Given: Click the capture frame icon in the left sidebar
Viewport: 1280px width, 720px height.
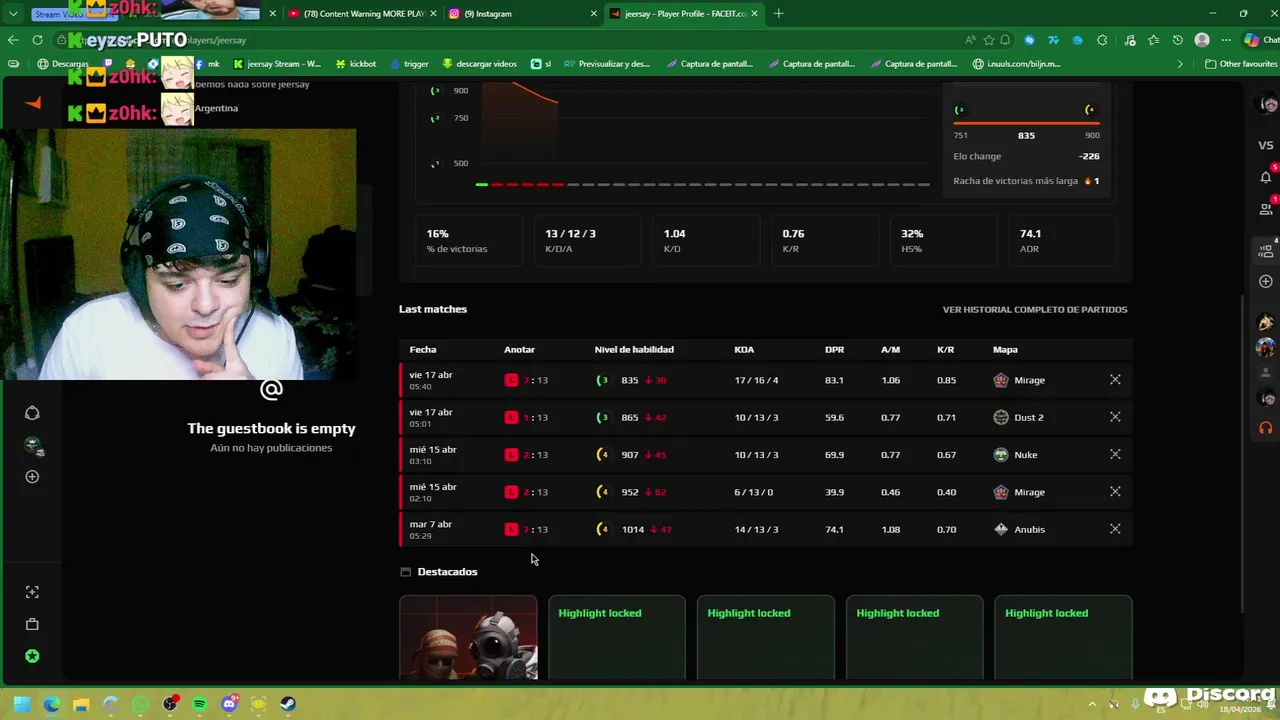Looking at the screenshot, I should [x=32, y=592].
